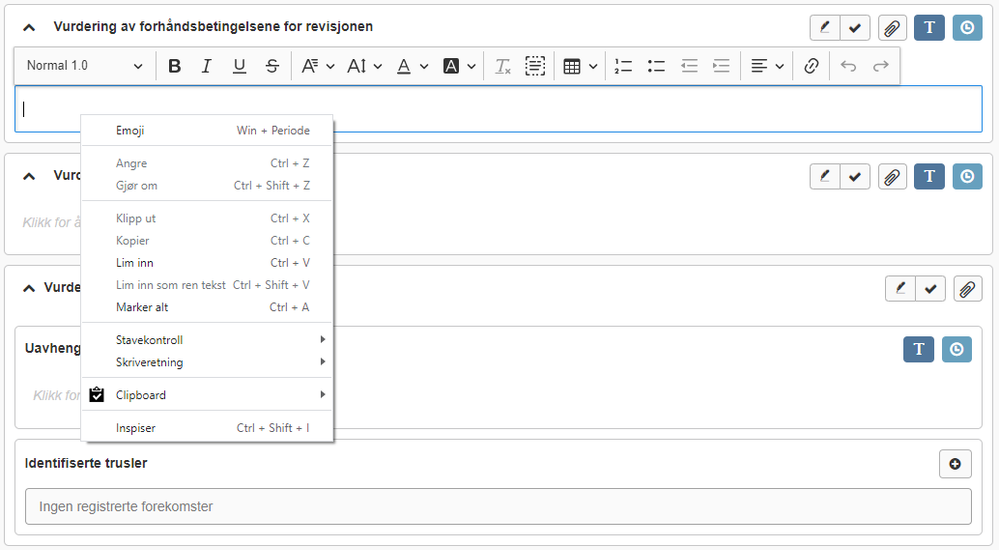Toggle the clock history button in first section
The image size is (999, 550).
pyautogui.click(x=967, y=28)
